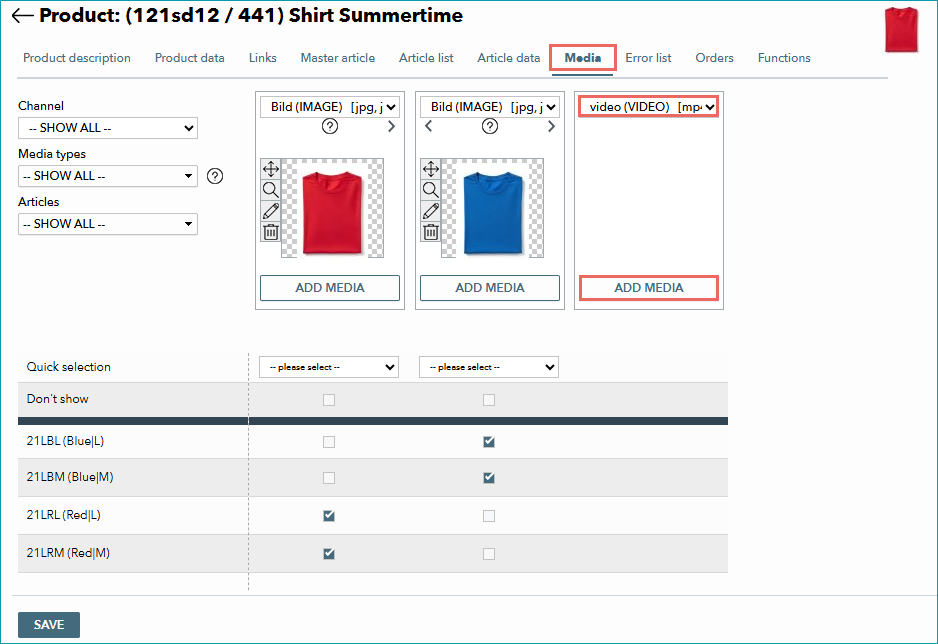Screen dimensions: 938x644
Task: Zoom the red shirt image with magnifier icon
Action: pos(271,190)
